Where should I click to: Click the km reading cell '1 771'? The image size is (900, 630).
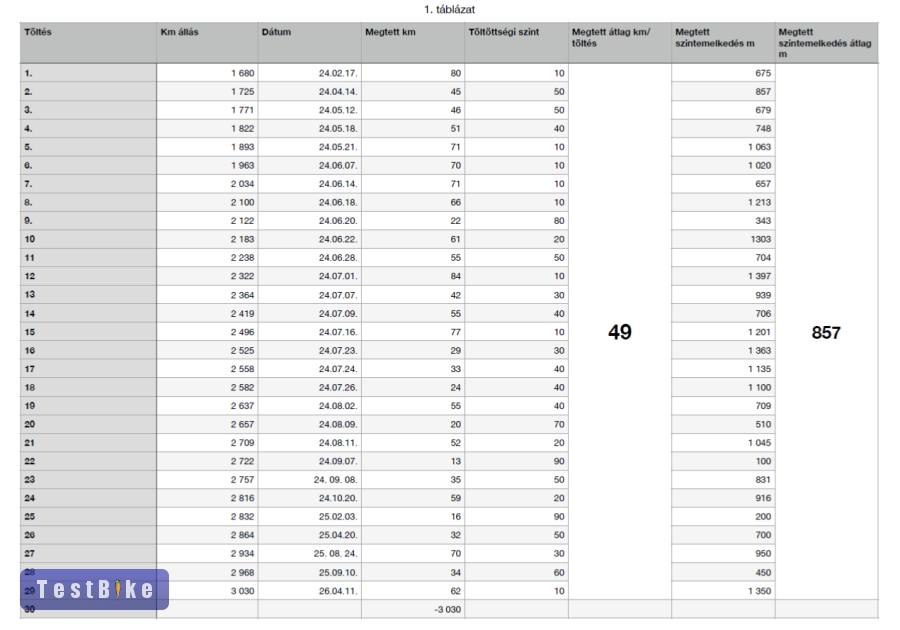pyautogui.click(x=207, y=110)
